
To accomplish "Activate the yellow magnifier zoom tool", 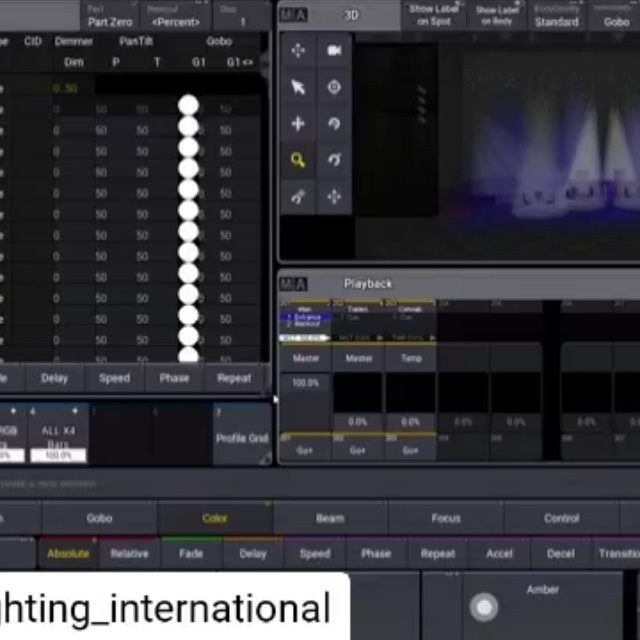I will pyautogui.click(x=298, y=160).
